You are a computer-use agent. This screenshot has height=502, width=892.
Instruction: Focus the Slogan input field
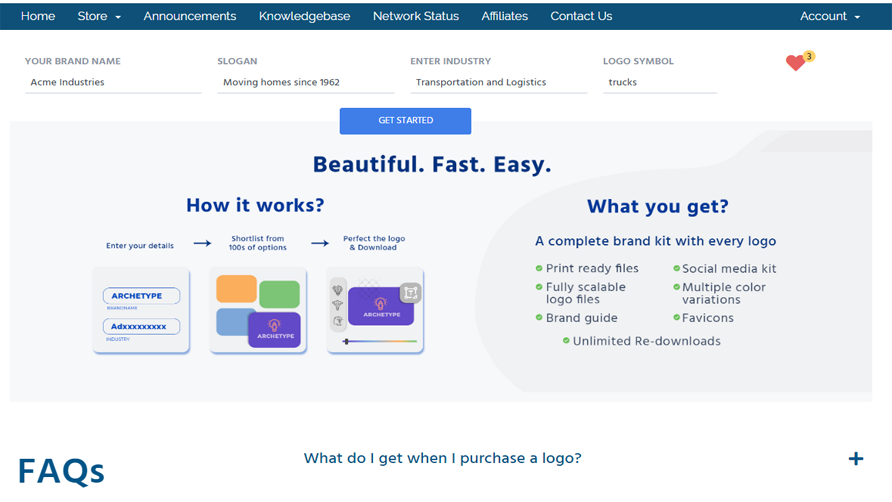point(305,83)
